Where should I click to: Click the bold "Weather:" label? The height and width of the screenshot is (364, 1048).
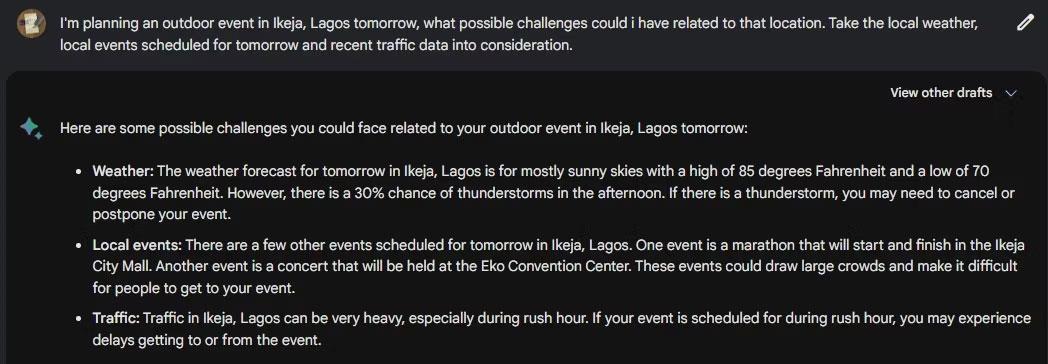pos(123,171)
